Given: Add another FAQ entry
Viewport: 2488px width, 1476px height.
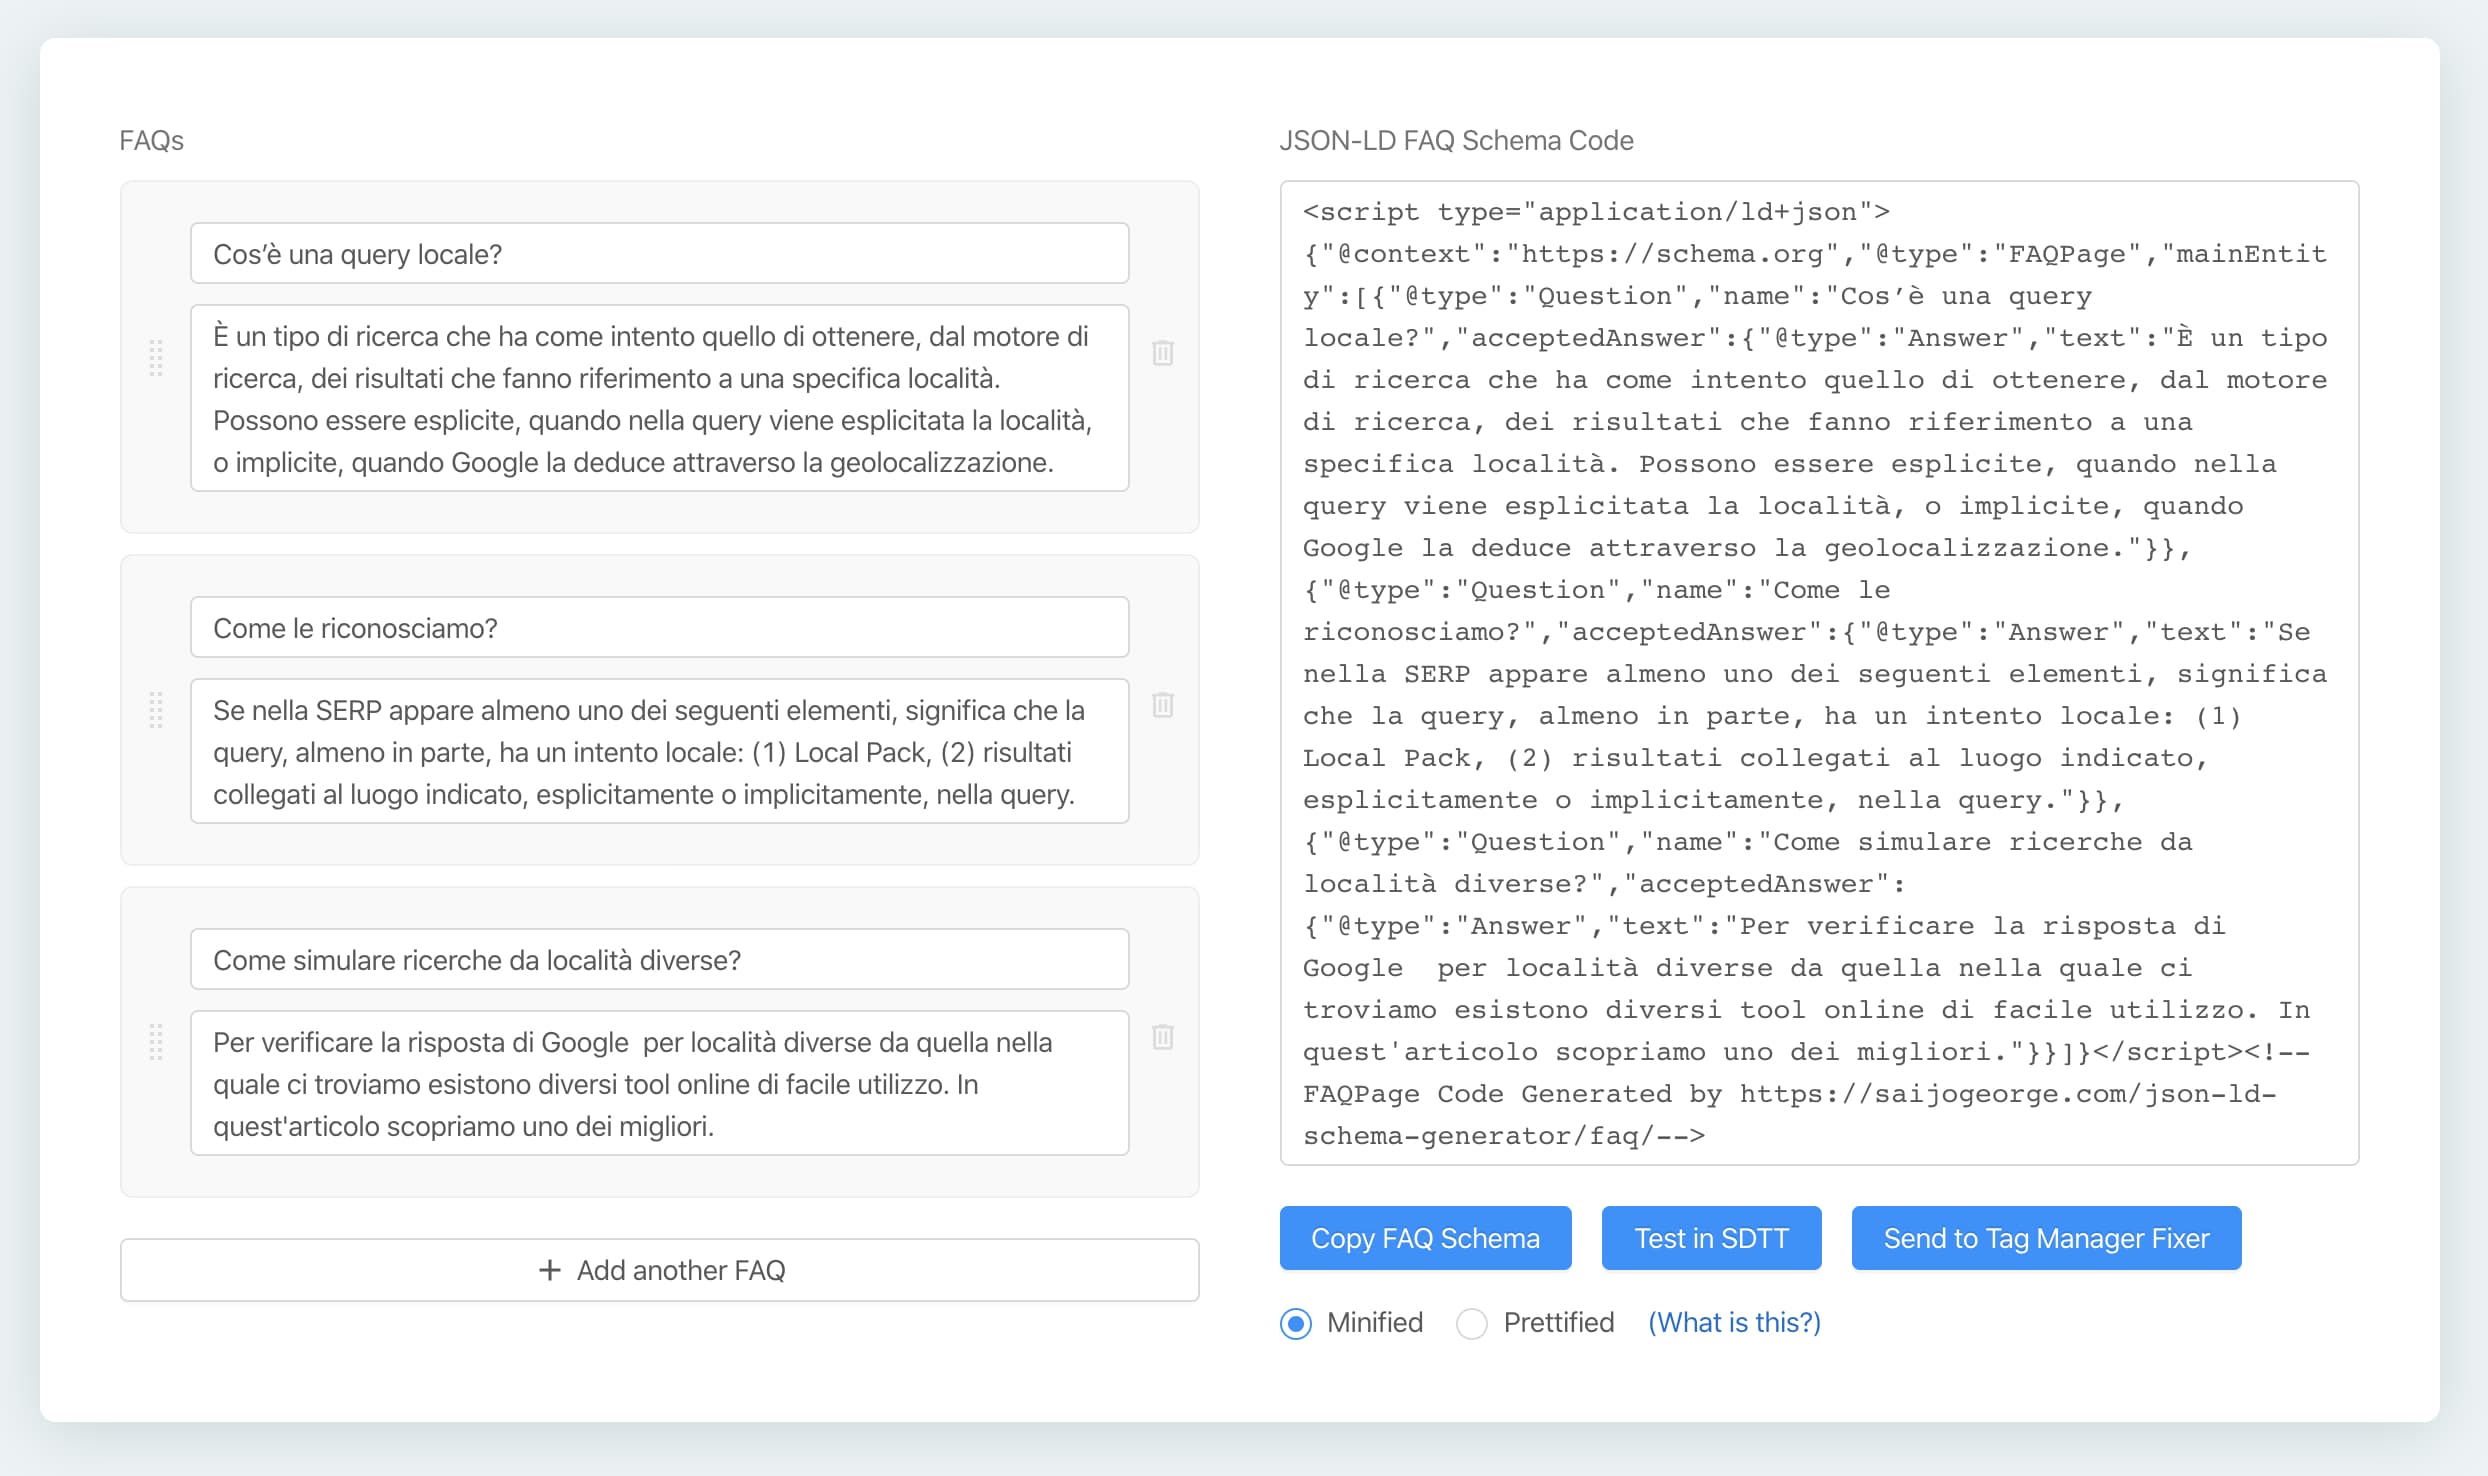Looking at the screenshot, I should 660,1270.
